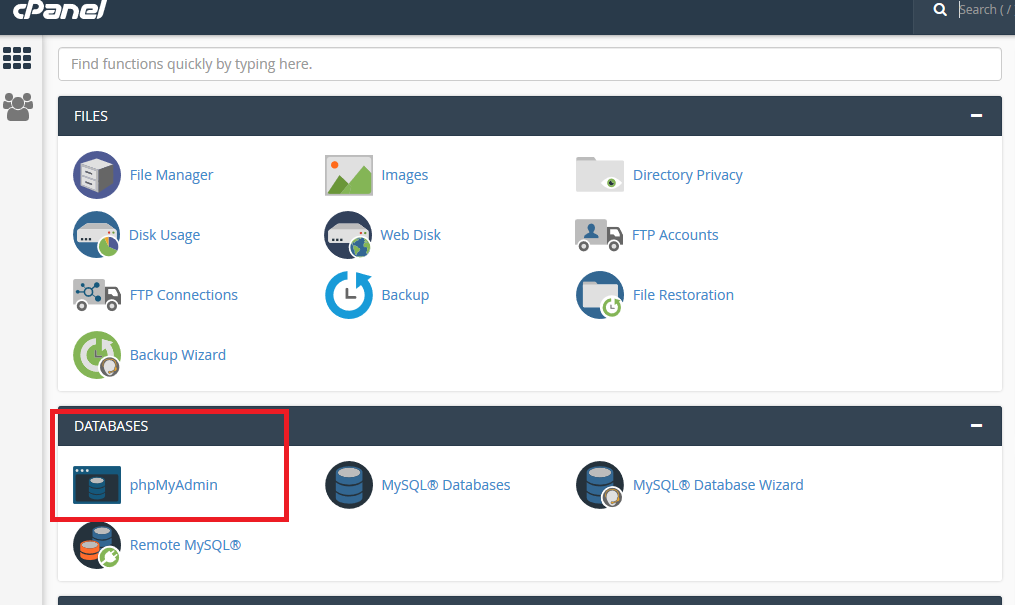
Task: Collapse the Databases section
Action: [976, 426]
